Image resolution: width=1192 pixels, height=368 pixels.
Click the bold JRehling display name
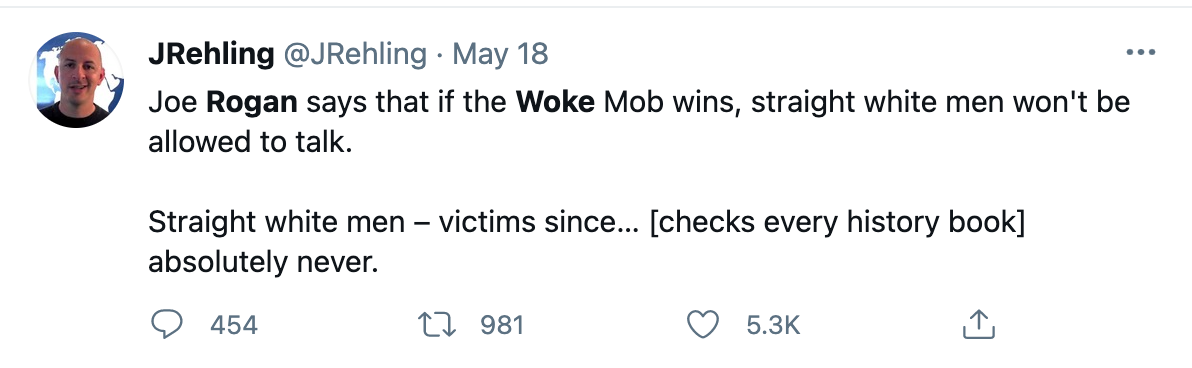211,54
